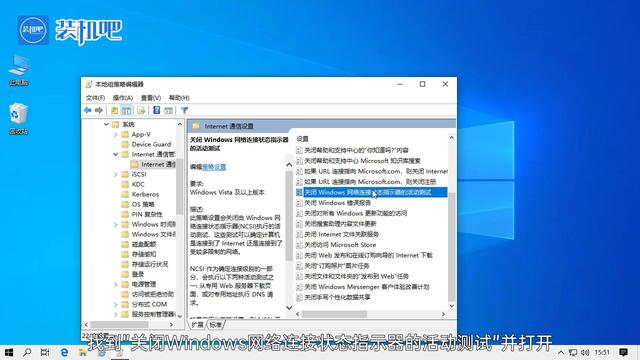
Task: Select the URL Microsoft.com 则关闭 Internet policy
Action: [x=372, y=171]
